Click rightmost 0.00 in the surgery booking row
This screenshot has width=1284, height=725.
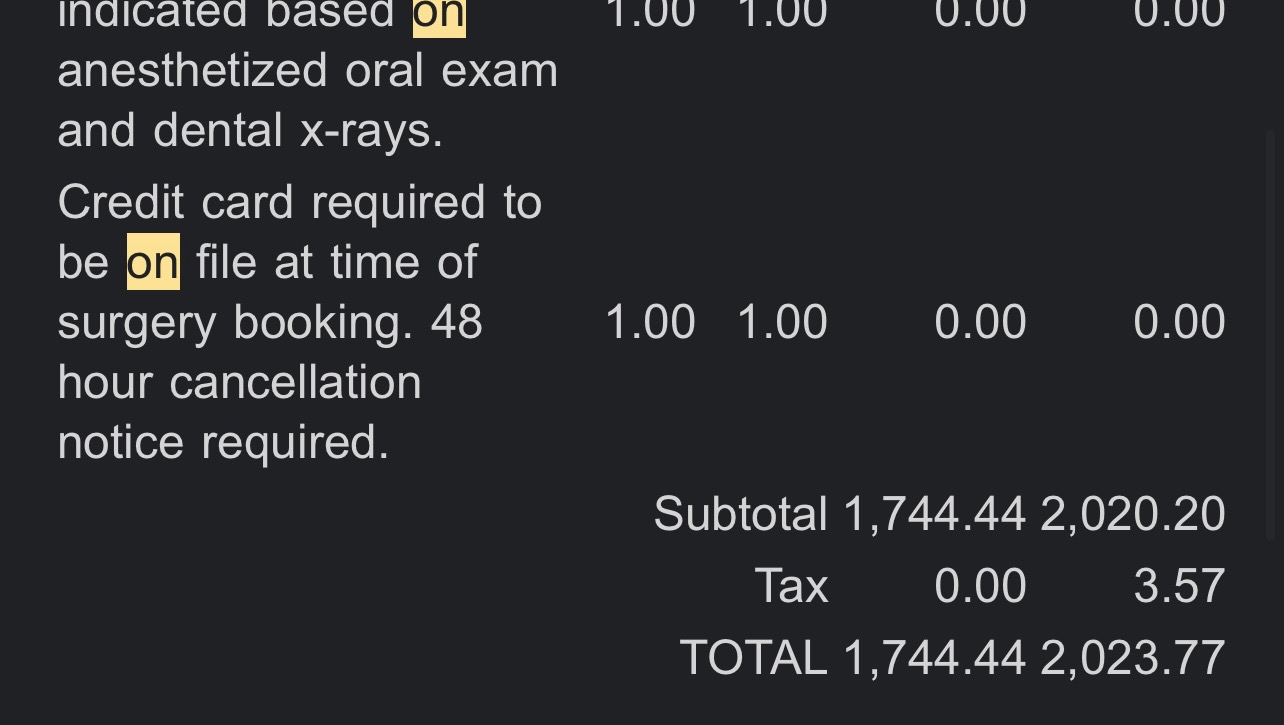pyautogui.click(x=1179, y=322)
